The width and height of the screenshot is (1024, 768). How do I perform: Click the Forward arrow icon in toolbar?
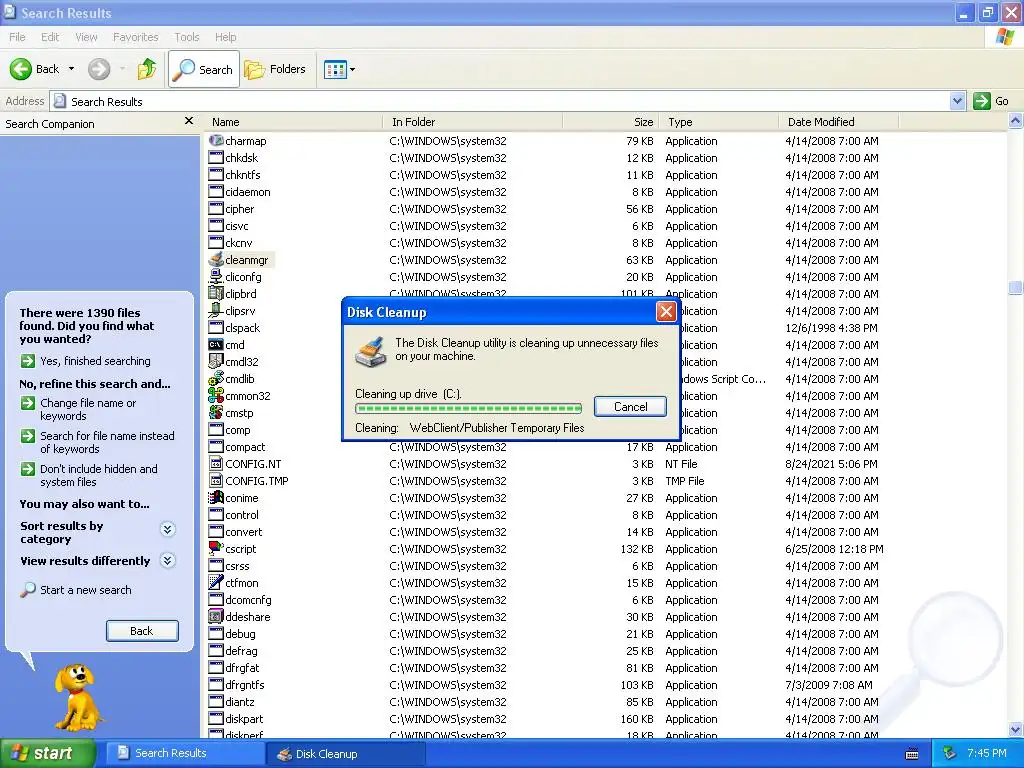[x=99, y=69]
